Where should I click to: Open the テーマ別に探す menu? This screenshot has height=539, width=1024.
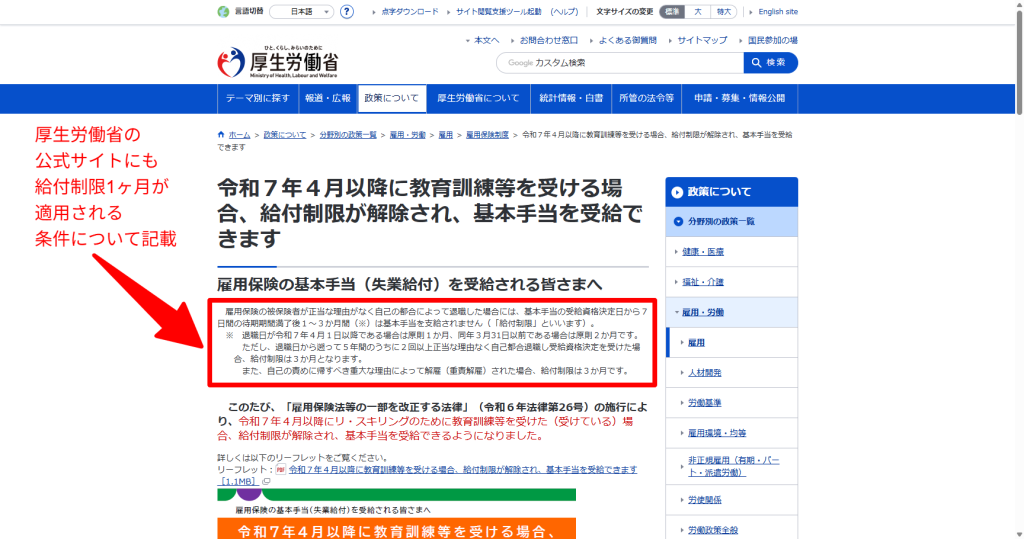coord(258,98)
